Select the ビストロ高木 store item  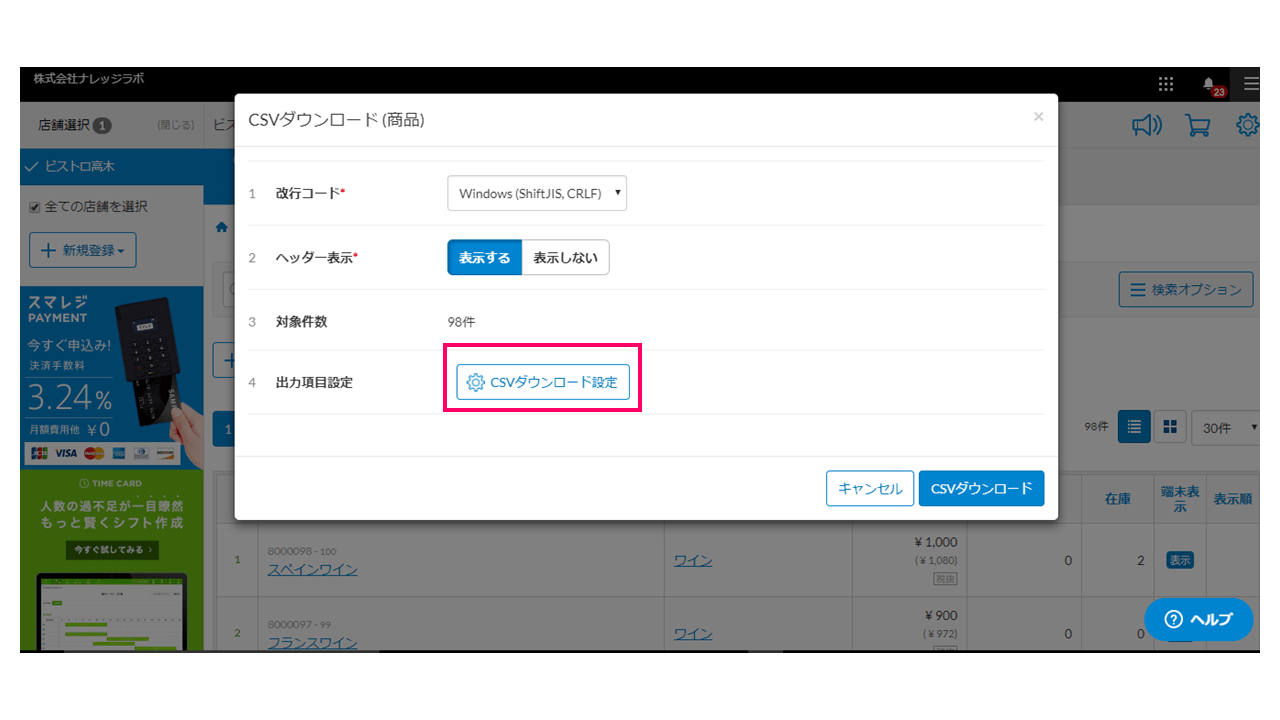(x=112, y=167)
